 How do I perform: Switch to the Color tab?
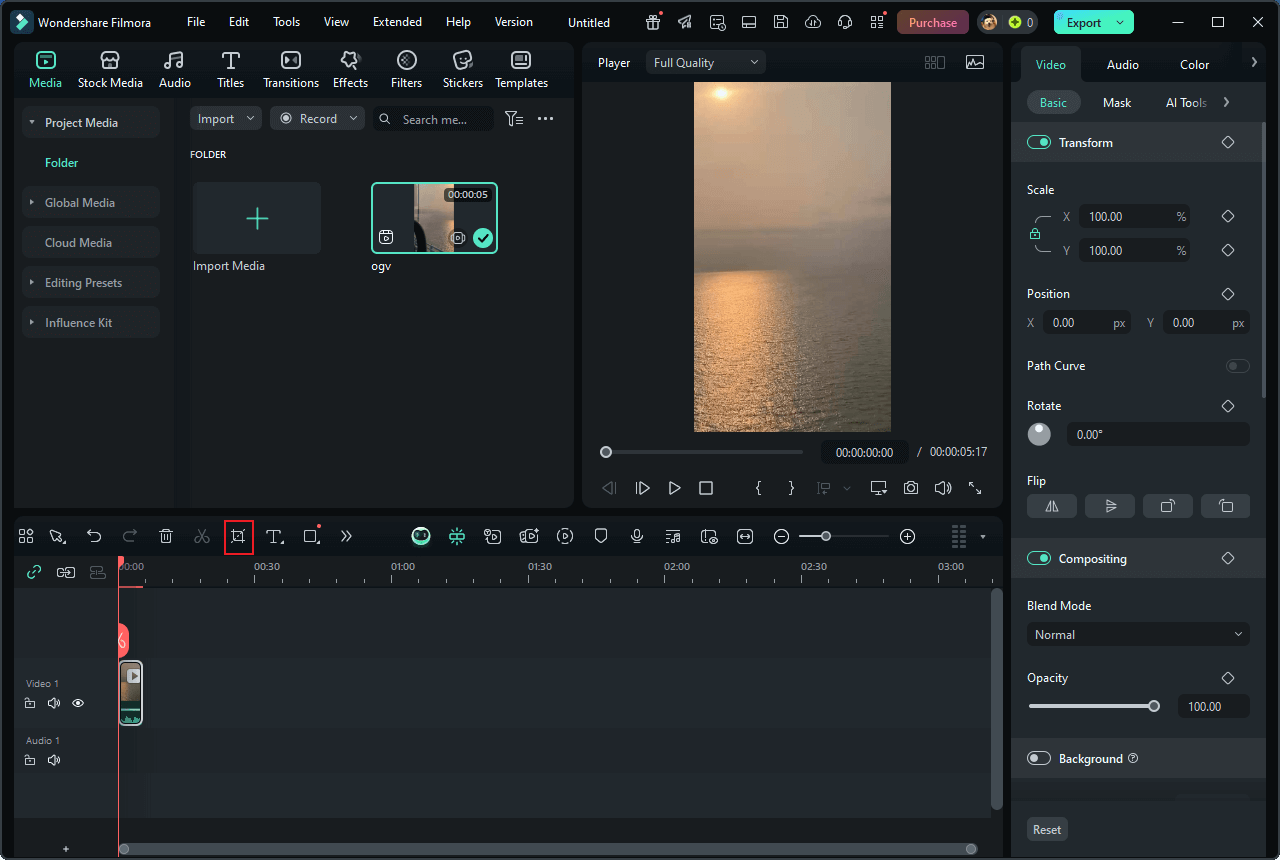(1194, 65)
